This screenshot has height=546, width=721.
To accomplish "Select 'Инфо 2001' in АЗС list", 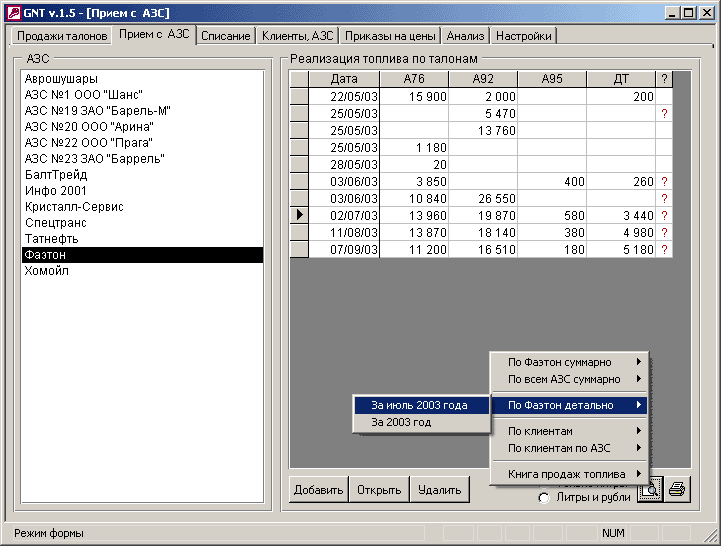I will (x=143, y=191).
